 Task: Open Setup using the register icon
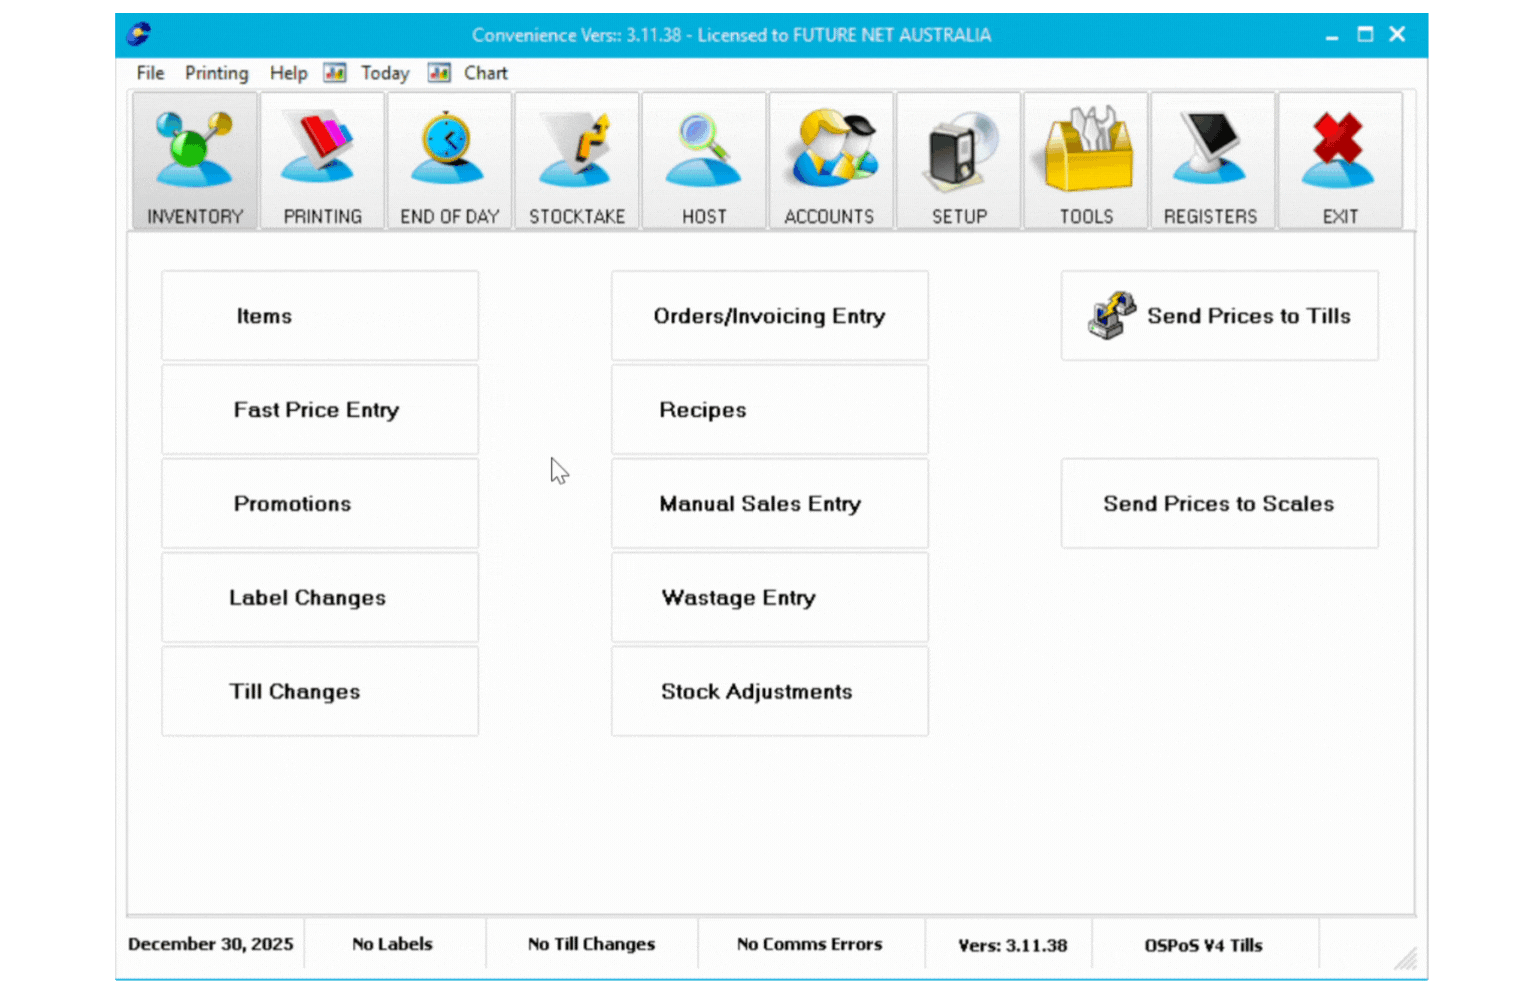pyautogui.click(x=958, y=160)
